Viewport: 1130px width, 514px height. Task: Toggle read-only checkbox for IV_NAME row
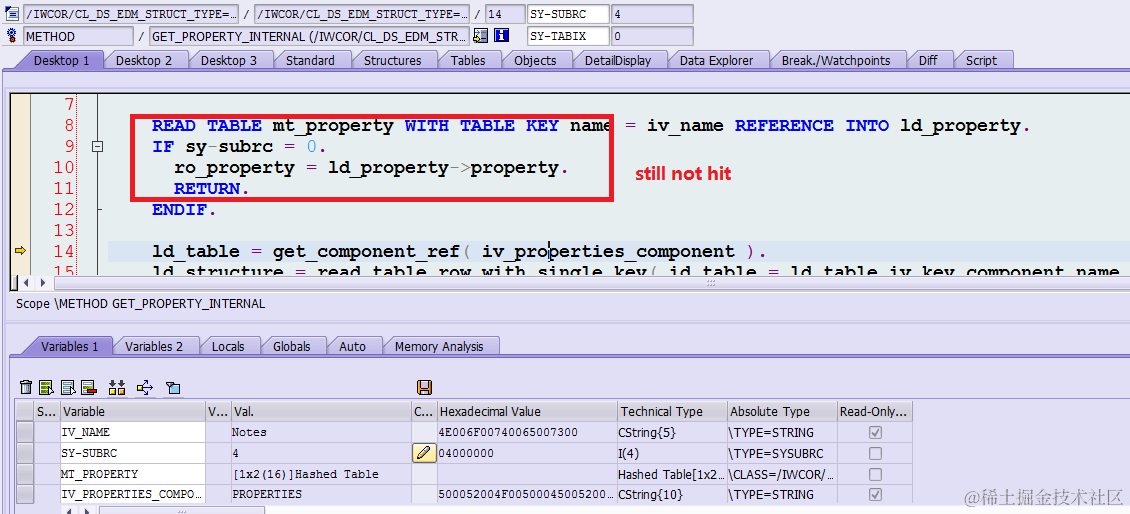point(876,433)
